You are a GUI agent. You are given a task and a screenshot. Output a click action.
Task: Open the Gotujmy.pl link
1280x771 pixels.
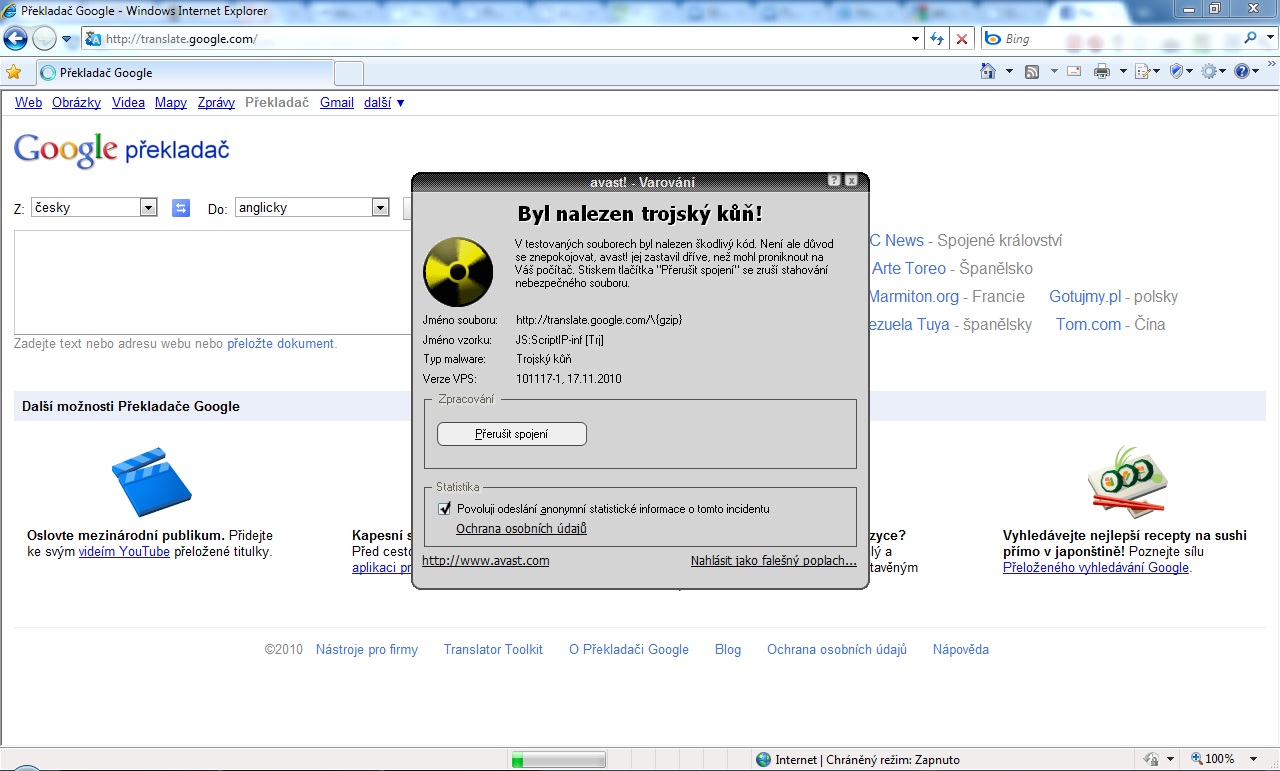(1085, 296)
